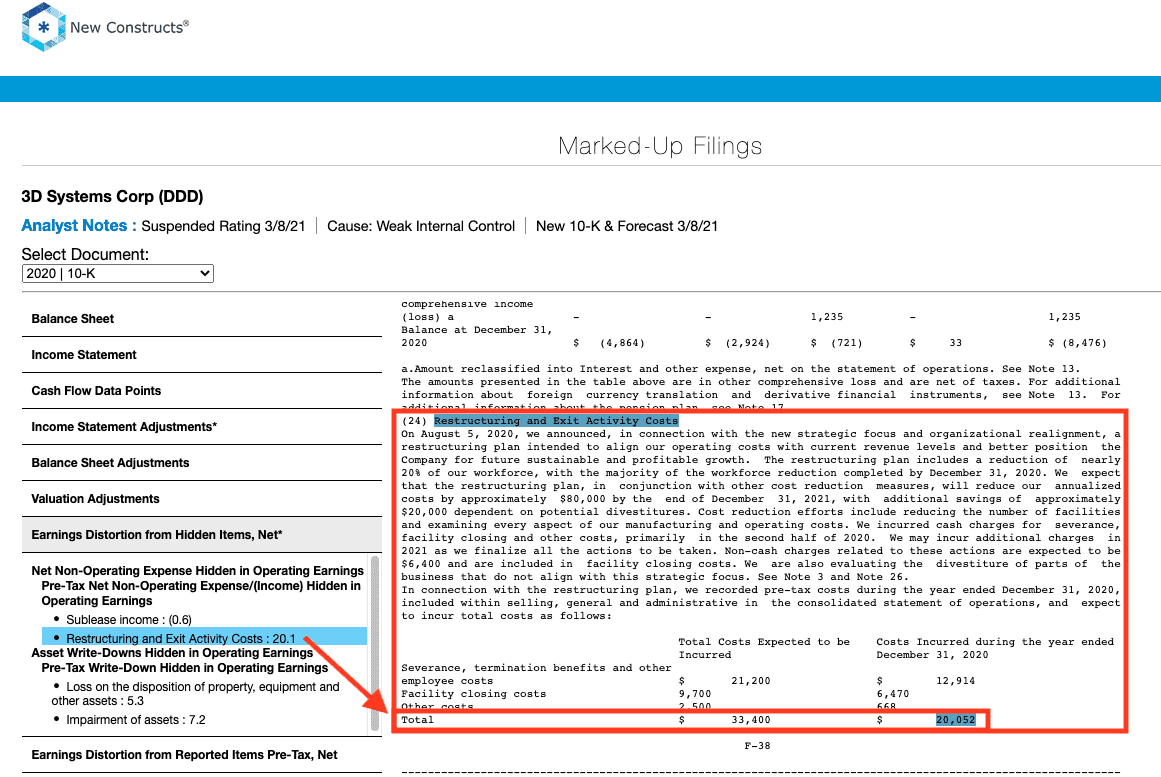1161x777 pixels.
Task: Click New 10-K & Forecast 3/8/21 note
Action: click(x=626, y=226)
